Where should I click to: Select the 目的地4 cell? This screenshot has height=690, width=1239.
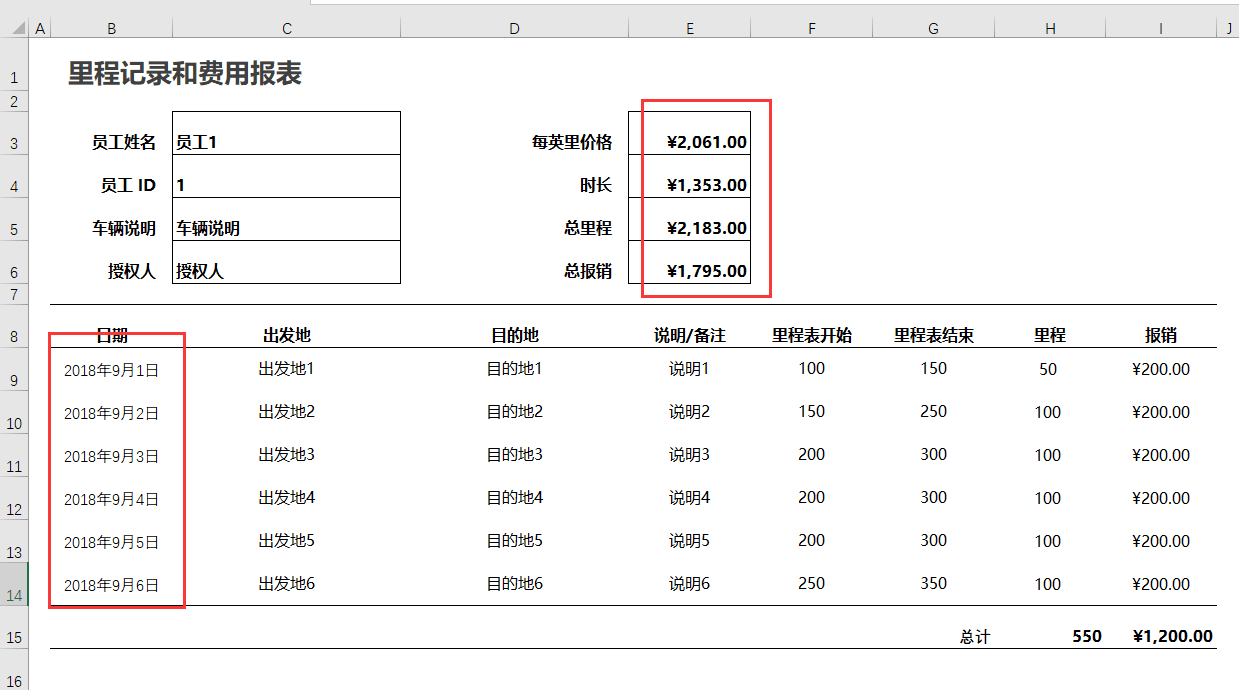515,498
